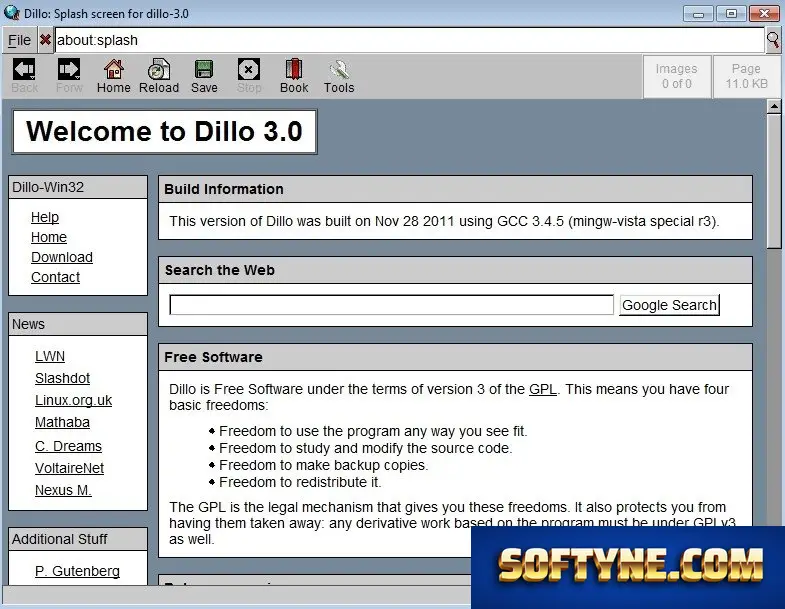Image resolution: width=785 pixels, height=609 pixels.
Task: Click the Additional Stuff panel header
Action: [x=78, y=539]
